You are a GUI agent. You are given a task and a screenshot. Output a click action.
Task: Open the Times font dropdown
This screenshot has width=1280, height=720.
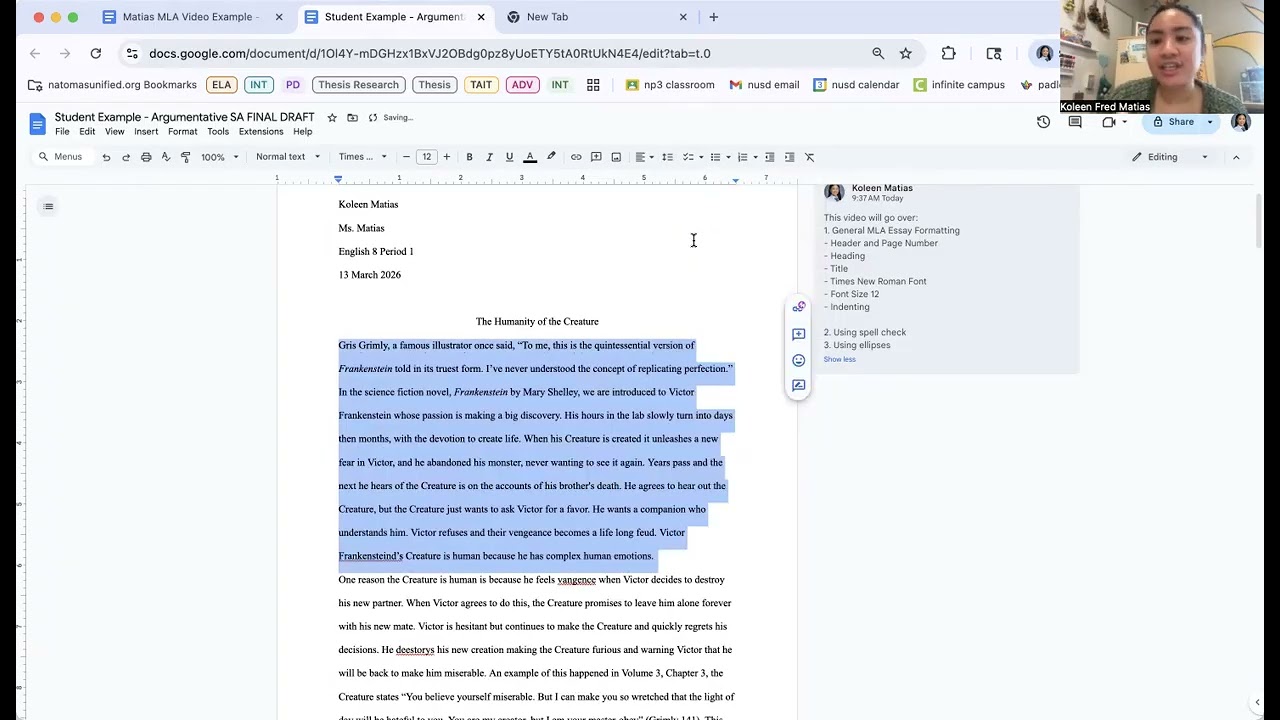tap(362, 157)
